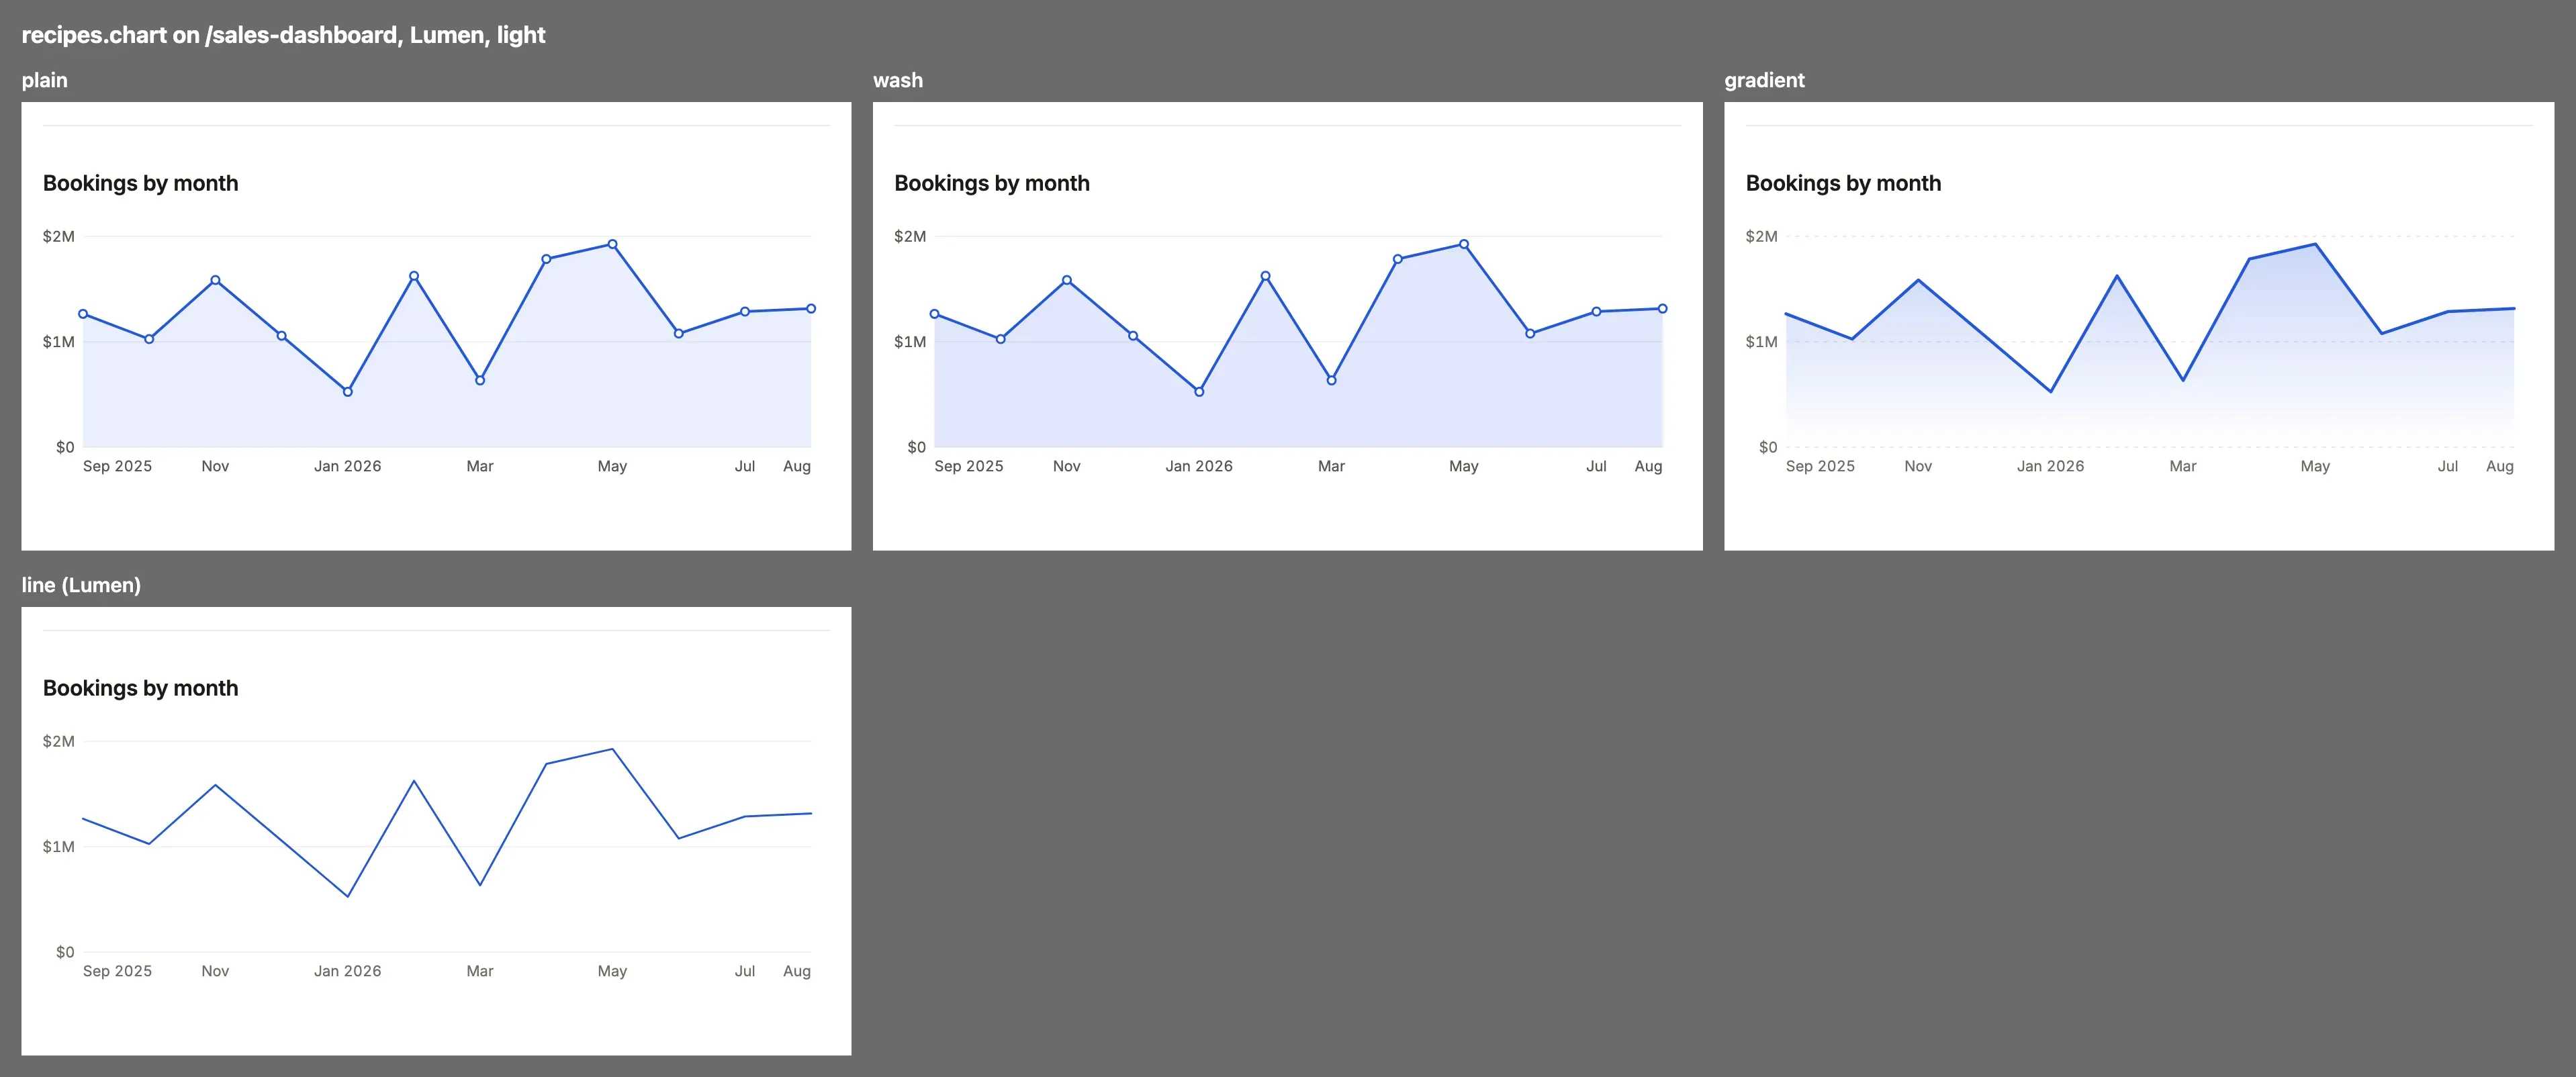Click the '$2M' axis label in line (Lumen) chart
This screenshot has width=2576, height=1077.
(x=58, y=741)
